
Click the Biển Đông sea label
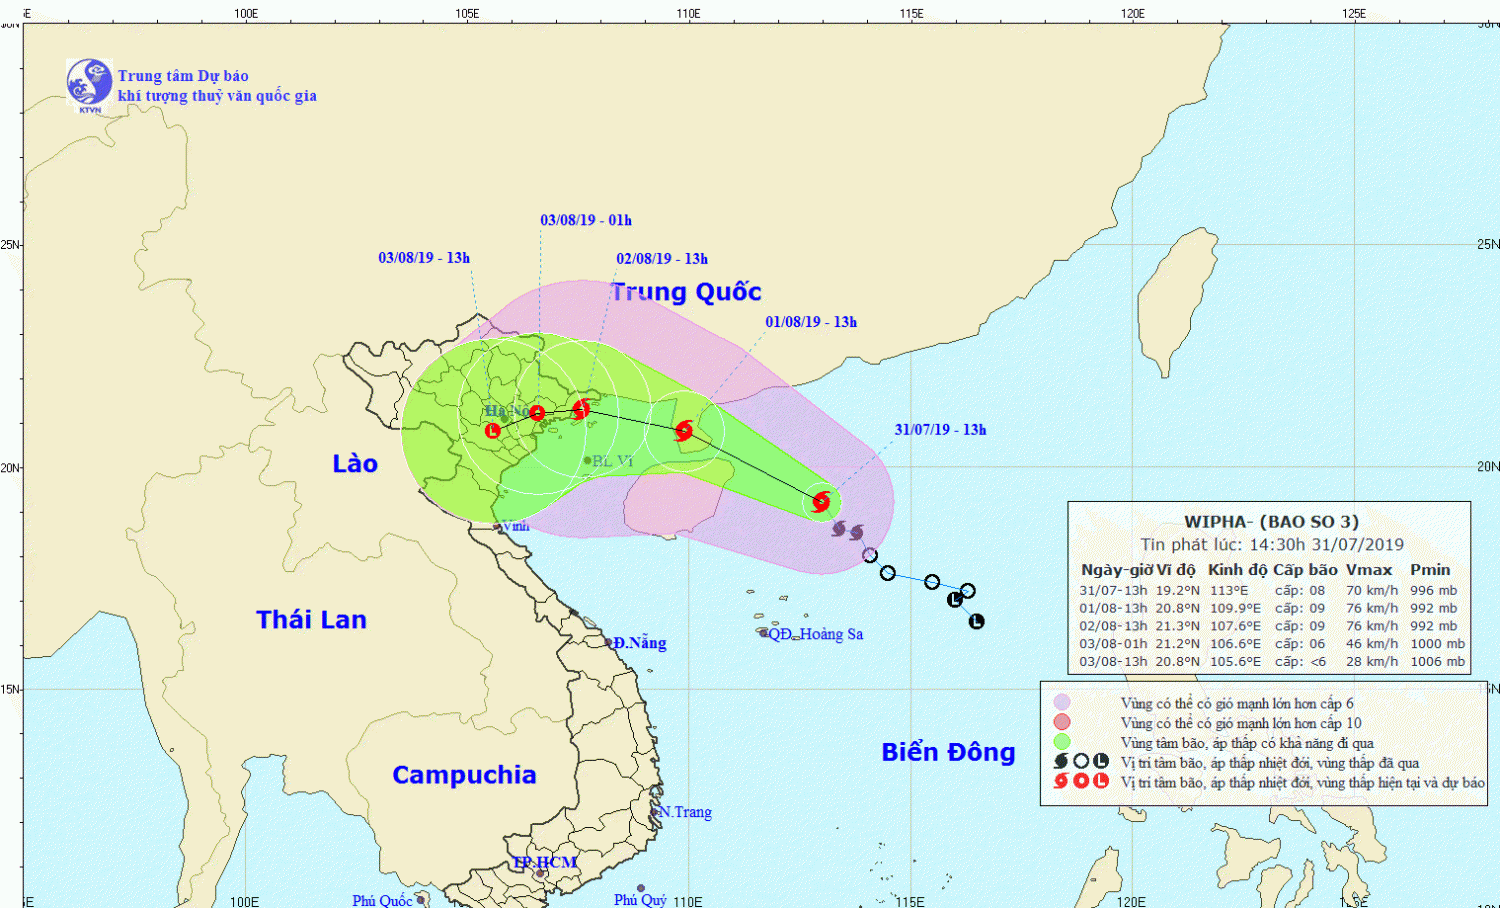coord(948,752)
